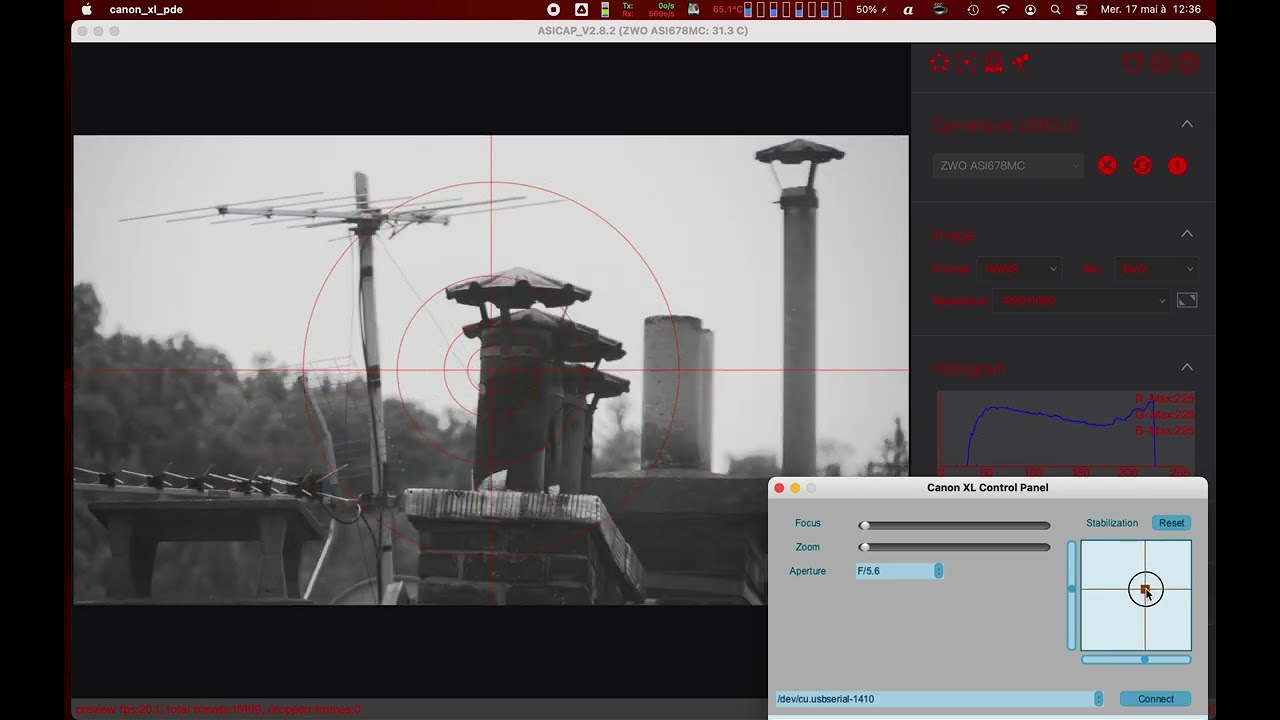Close the camera with the red X icon
Image resolution: width=1280 pixels, height=720 pixels.
point(1107,166)
